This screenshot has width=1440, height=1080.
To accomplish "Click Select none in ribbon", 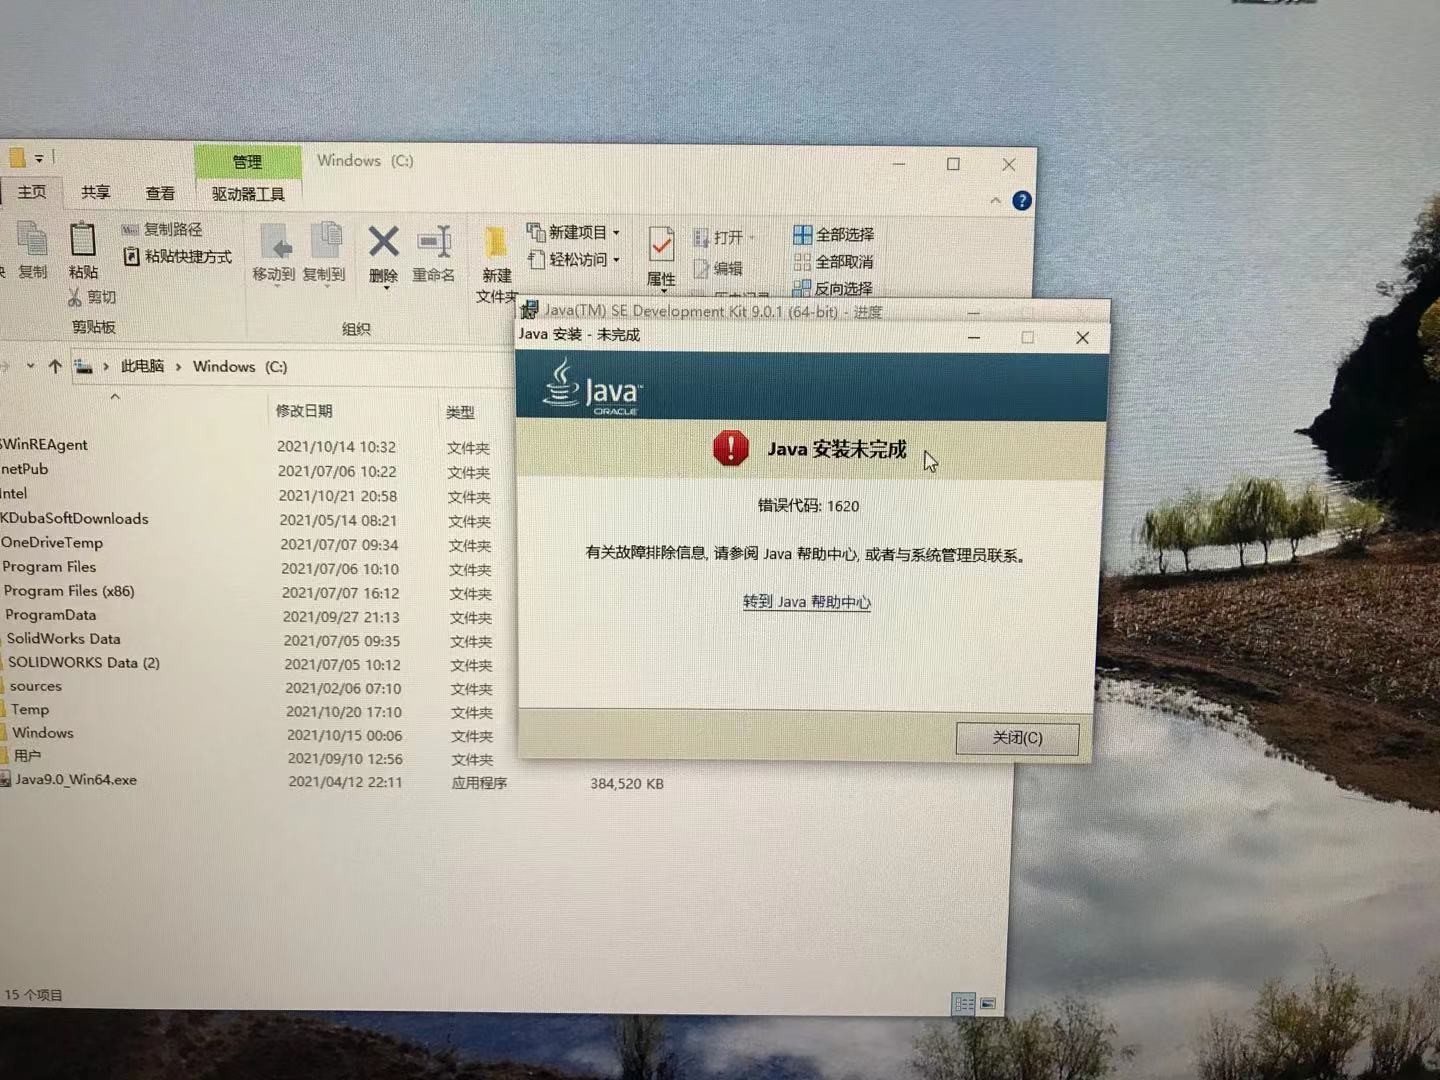I will pos(833,262).
